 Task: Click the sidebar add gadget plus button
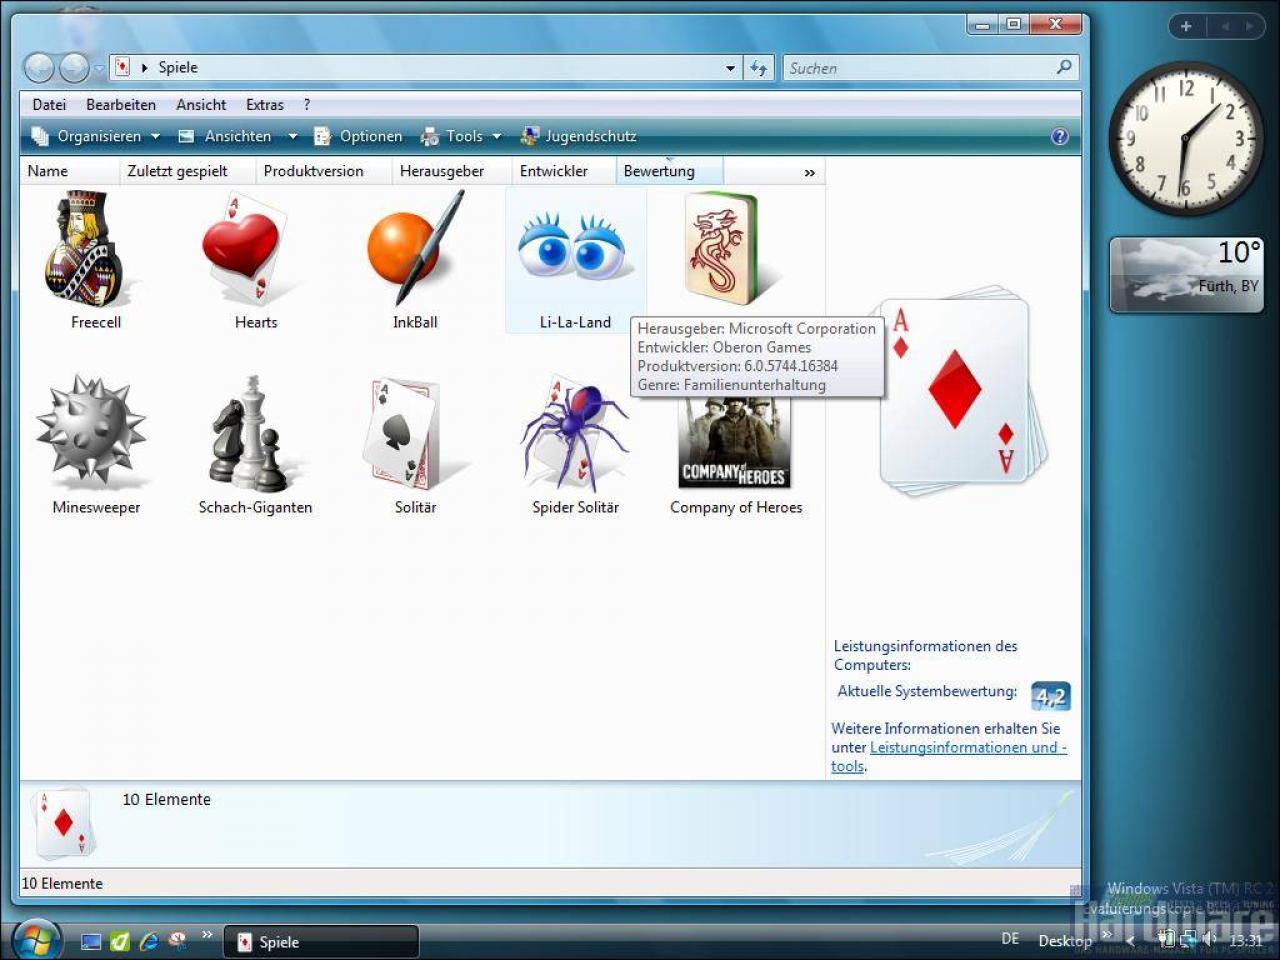tap(1186, 26)
